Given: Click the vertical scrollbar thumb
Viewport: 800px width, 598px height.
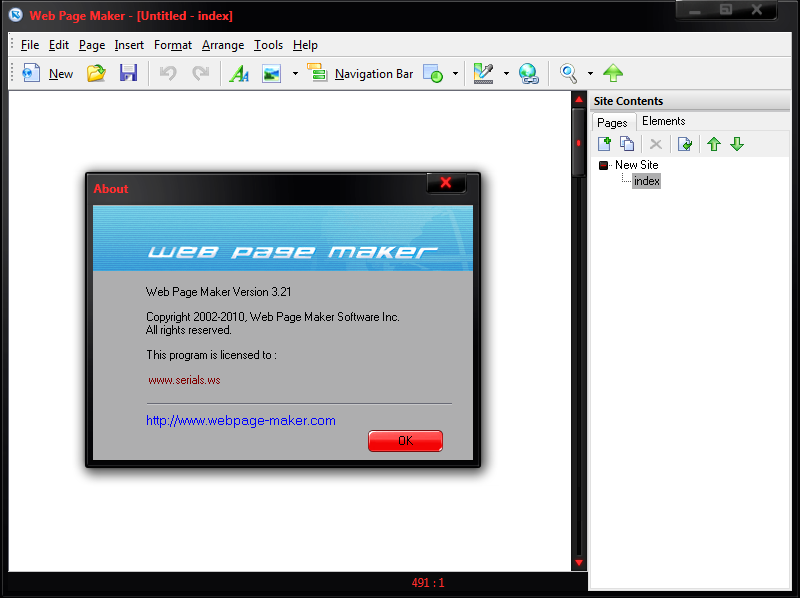Looking at the screenshot, I should pyautogui.click(x=579, y=142).
